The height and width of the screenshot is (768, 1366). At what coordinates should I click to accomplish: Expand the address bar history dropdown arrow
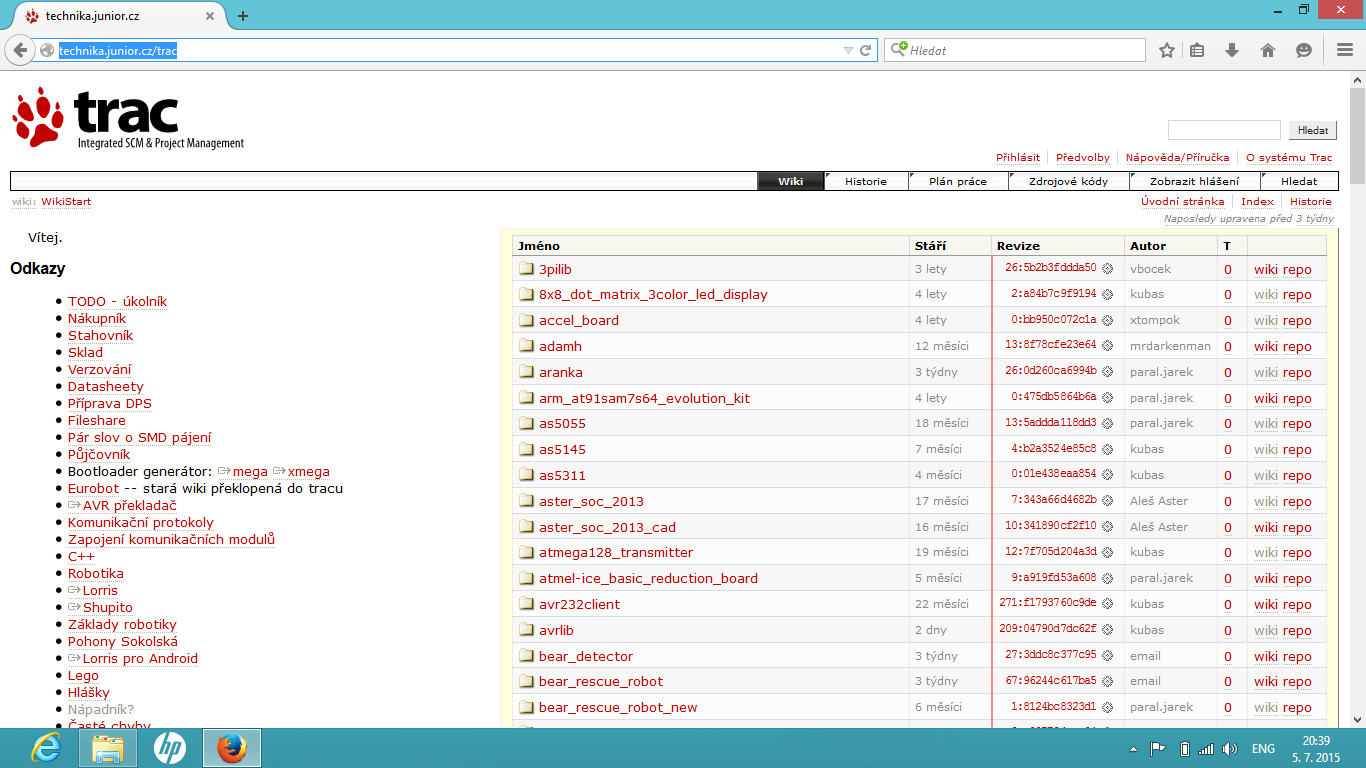tap(848, 50)
